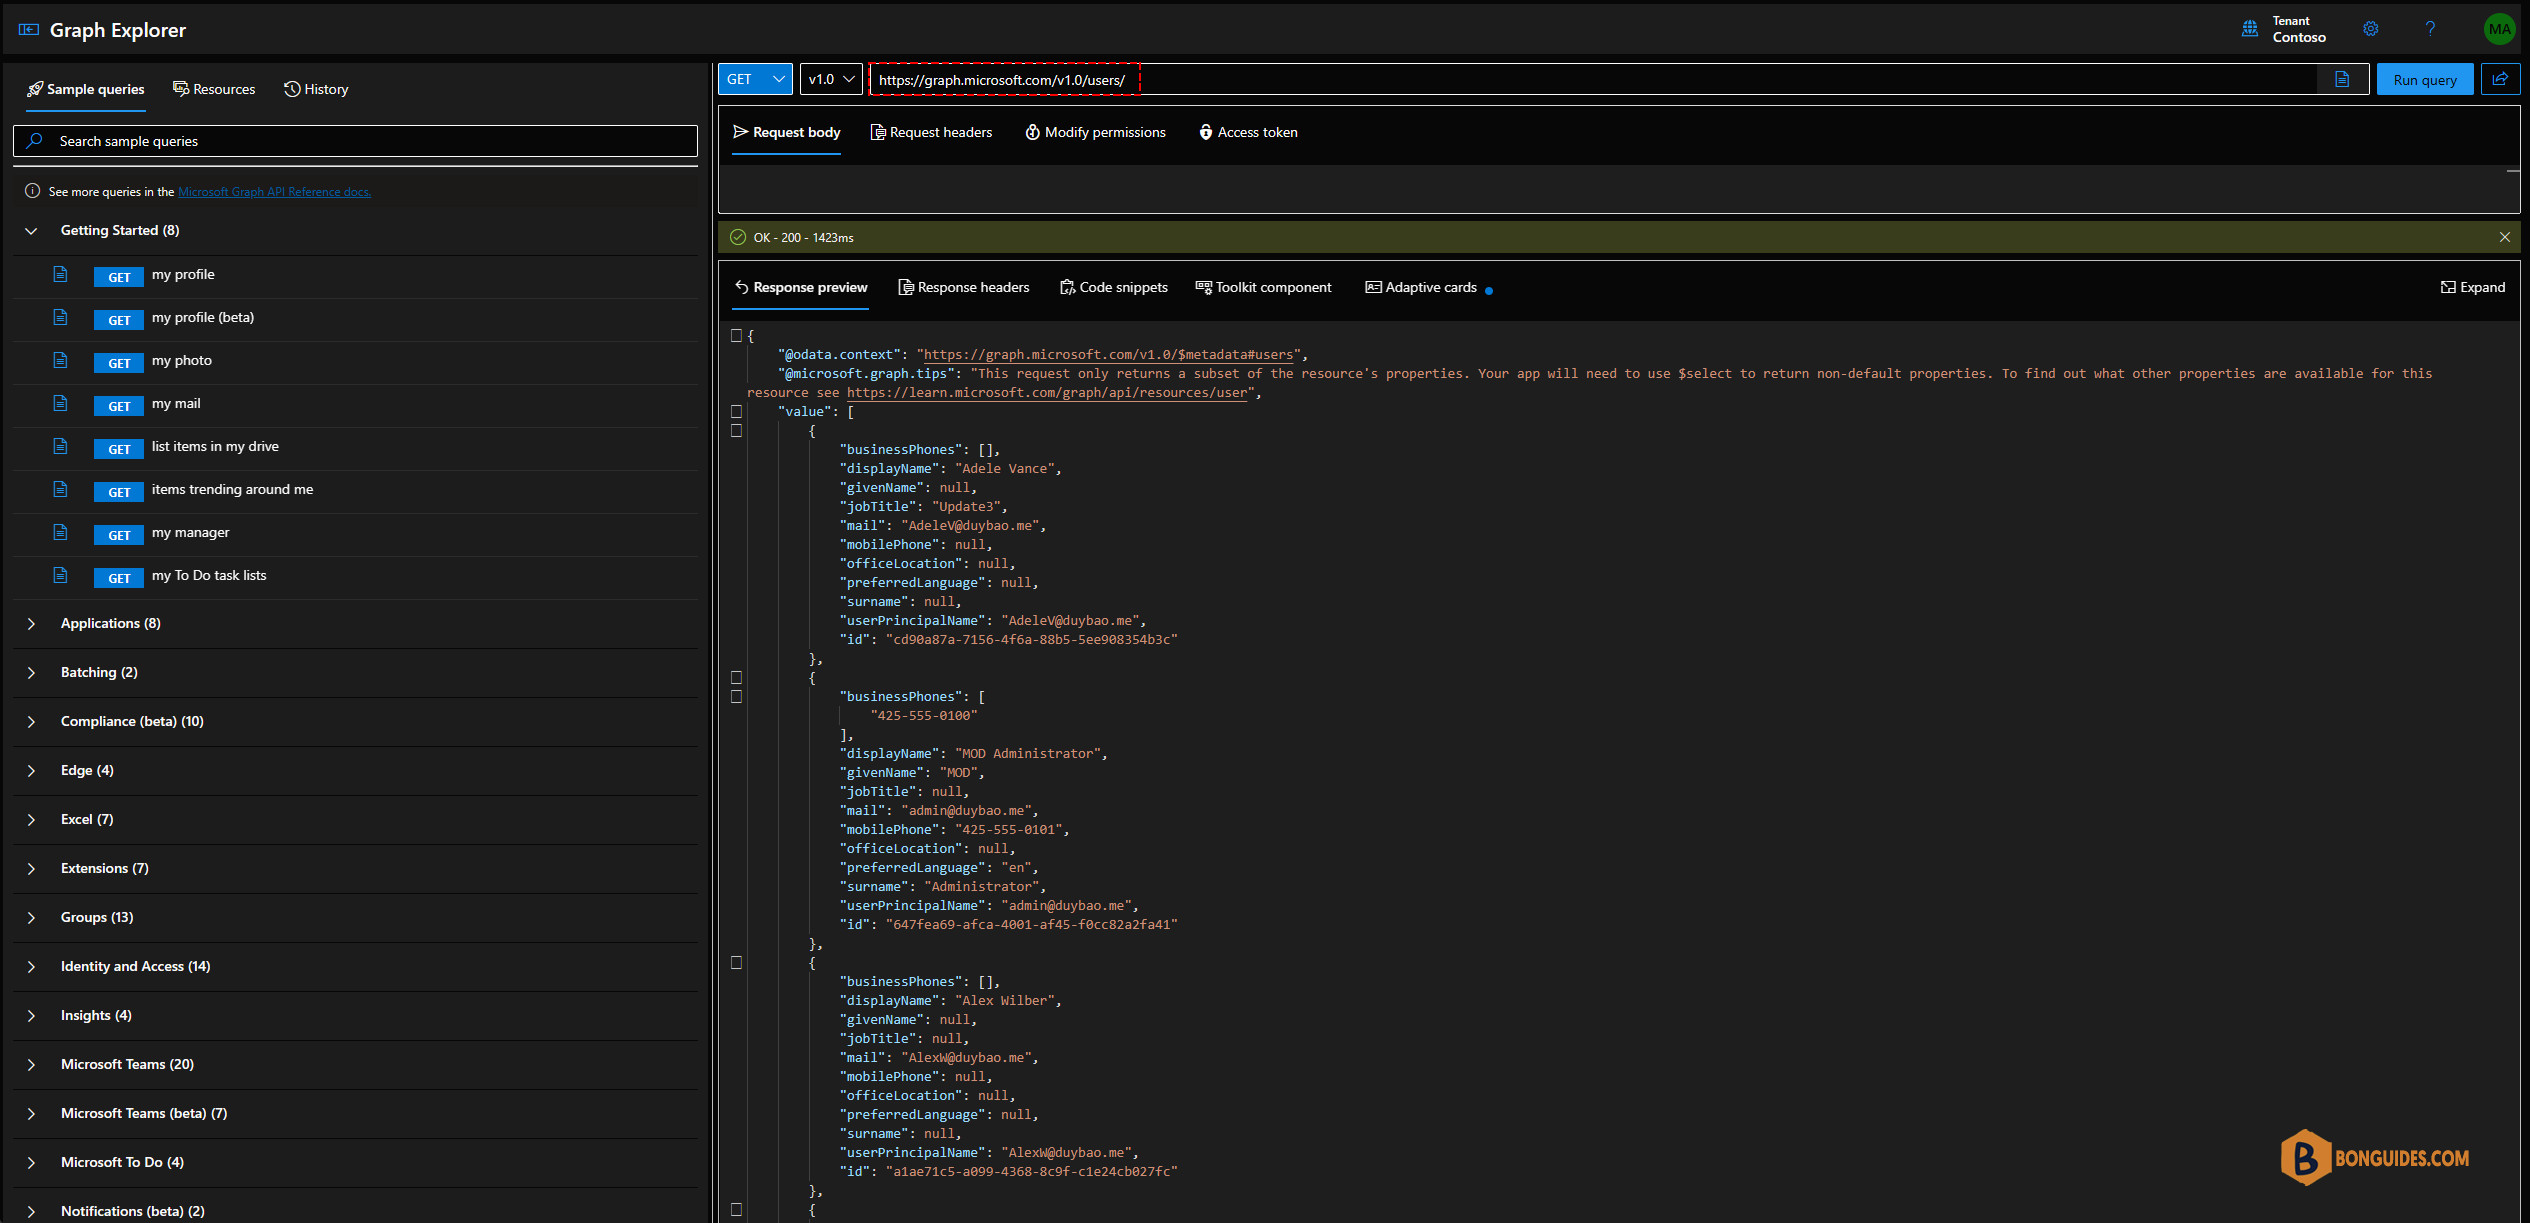Expand the response area

(x=2472, y=287)
